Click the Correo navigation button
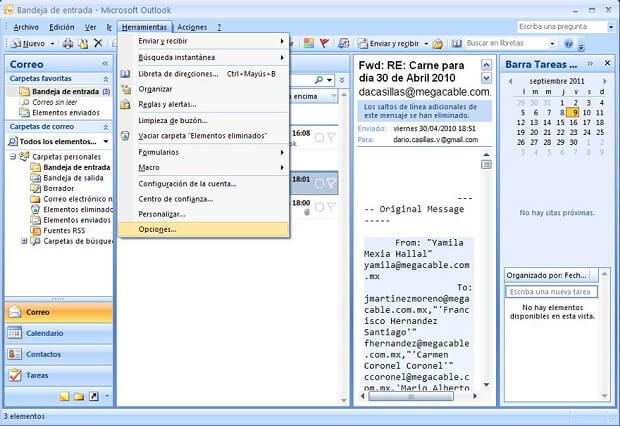 [59, 312]
